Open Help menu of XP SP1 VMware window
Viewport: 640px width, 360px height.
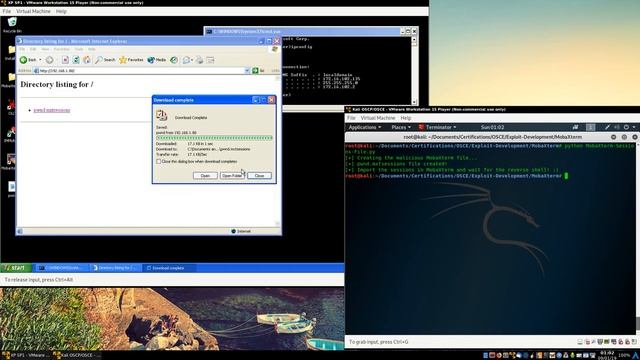tap(61, 11)
